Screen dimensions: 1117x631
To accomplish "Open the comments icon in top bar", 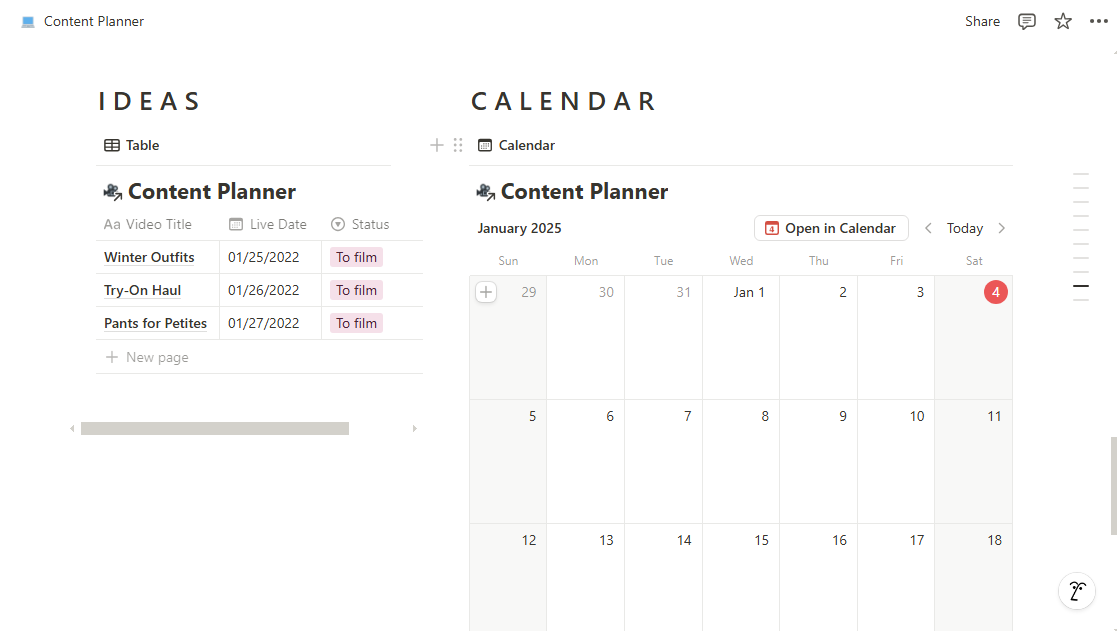I will pos(1027,21).
